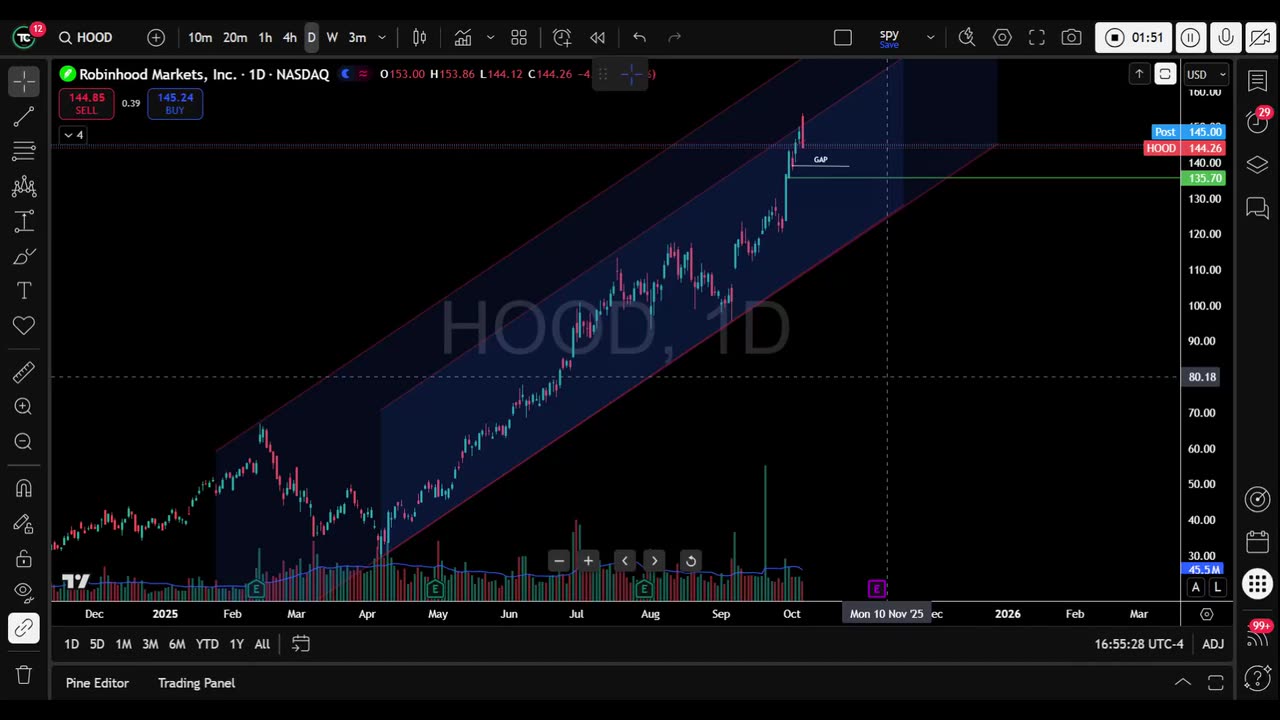Select the ruler measure tool
Image resolution: width=1280 pixels, height=720 pixels.
point(24,372)
